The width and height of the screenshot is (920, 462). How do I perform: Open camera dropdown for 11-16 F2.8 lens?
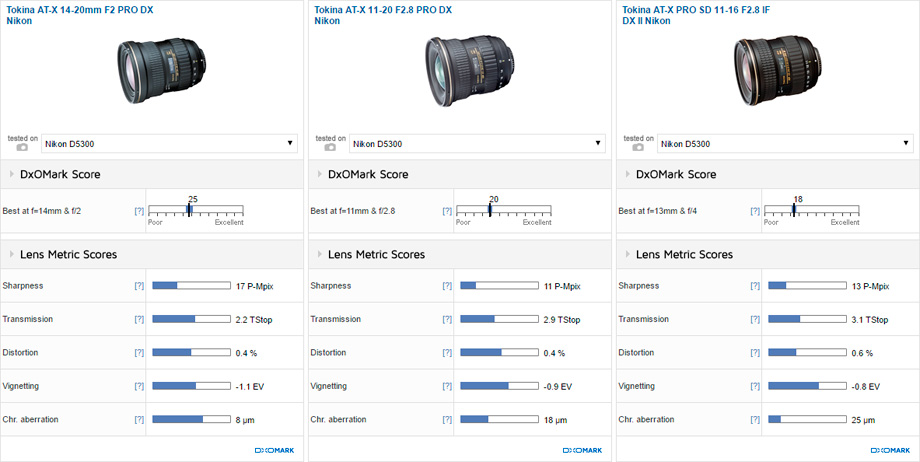[x=785, y=143]
